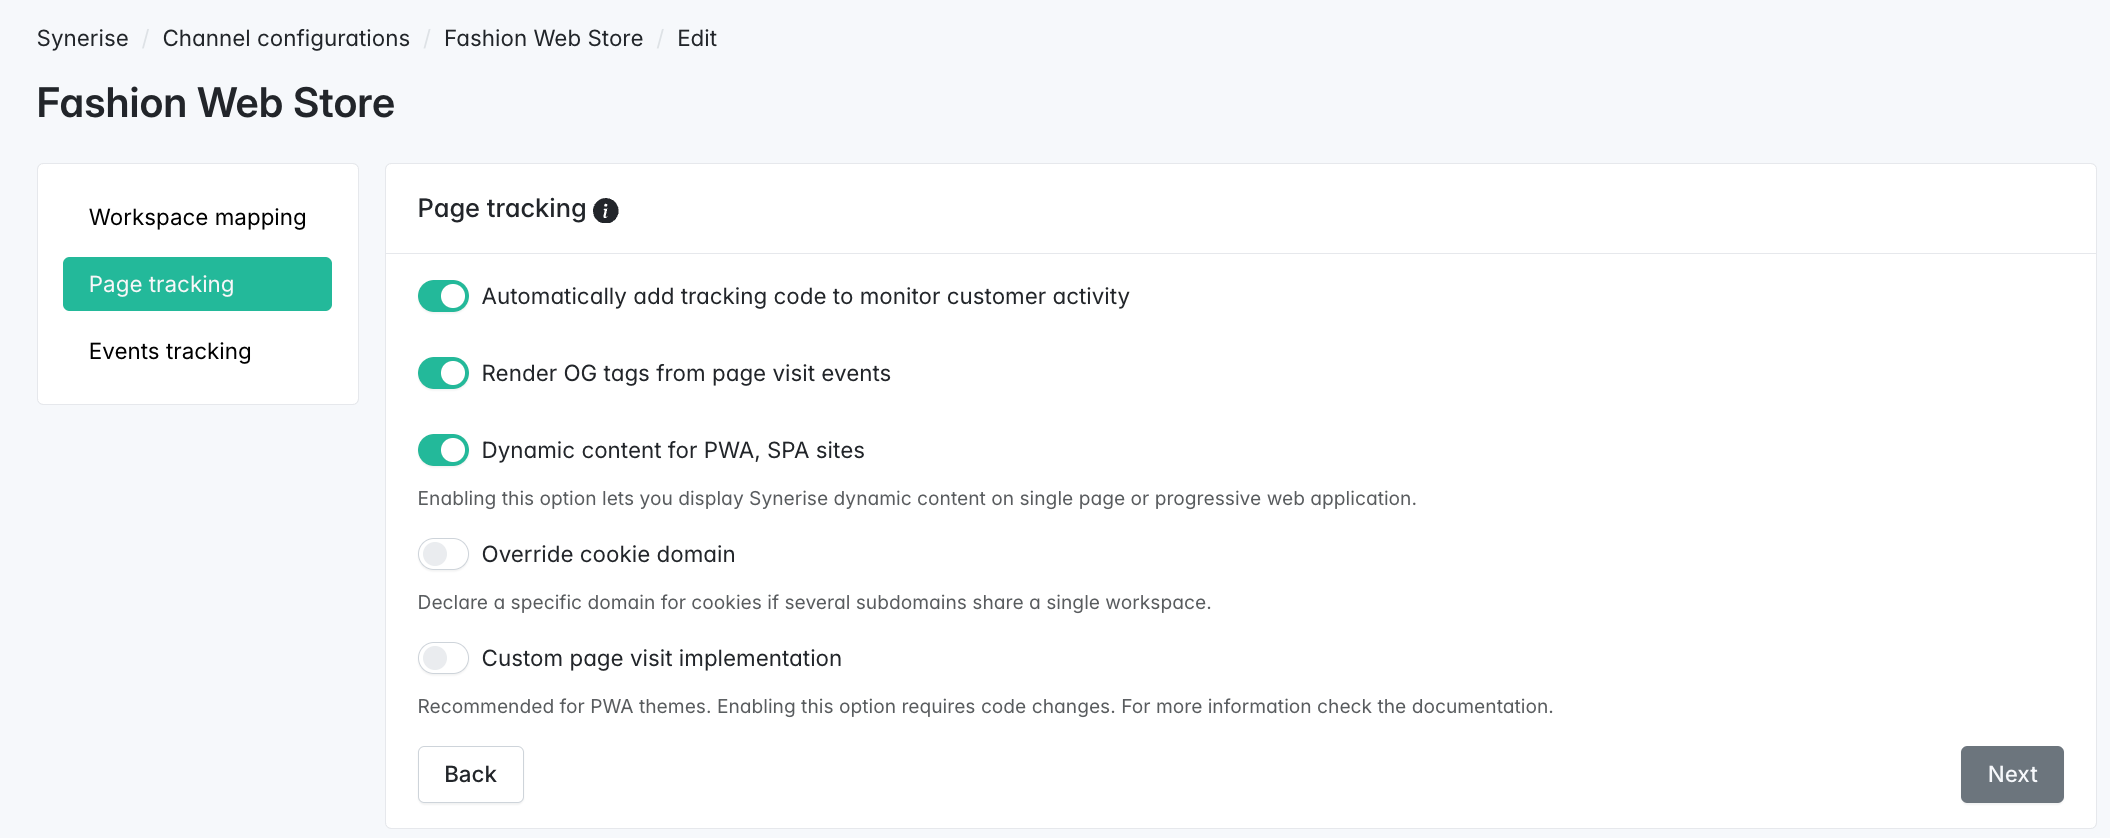Viewport: 2110px width, 838px height.
Task: Open Synerise breadcrumb link
Action: [x=83, y=38]
